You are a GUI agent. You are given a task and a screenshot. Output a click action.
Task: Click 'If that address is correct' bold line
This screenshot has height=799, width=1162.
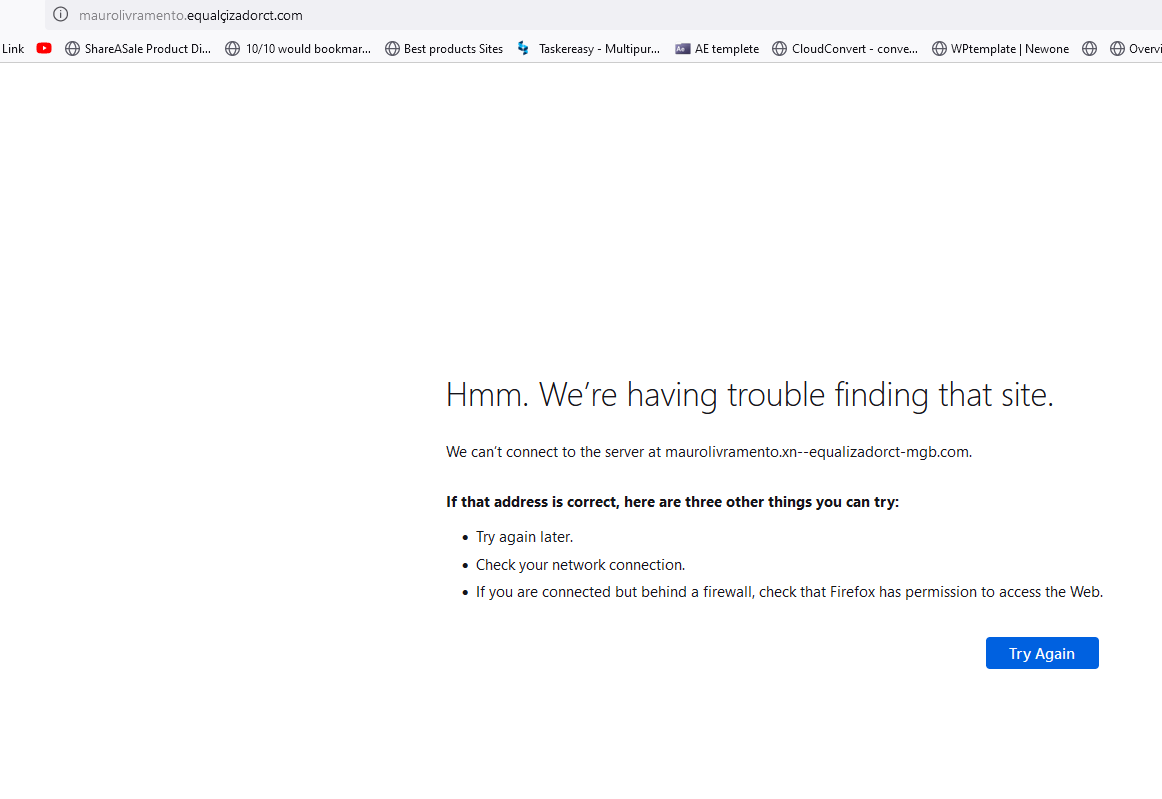click(x=672, y=502)
